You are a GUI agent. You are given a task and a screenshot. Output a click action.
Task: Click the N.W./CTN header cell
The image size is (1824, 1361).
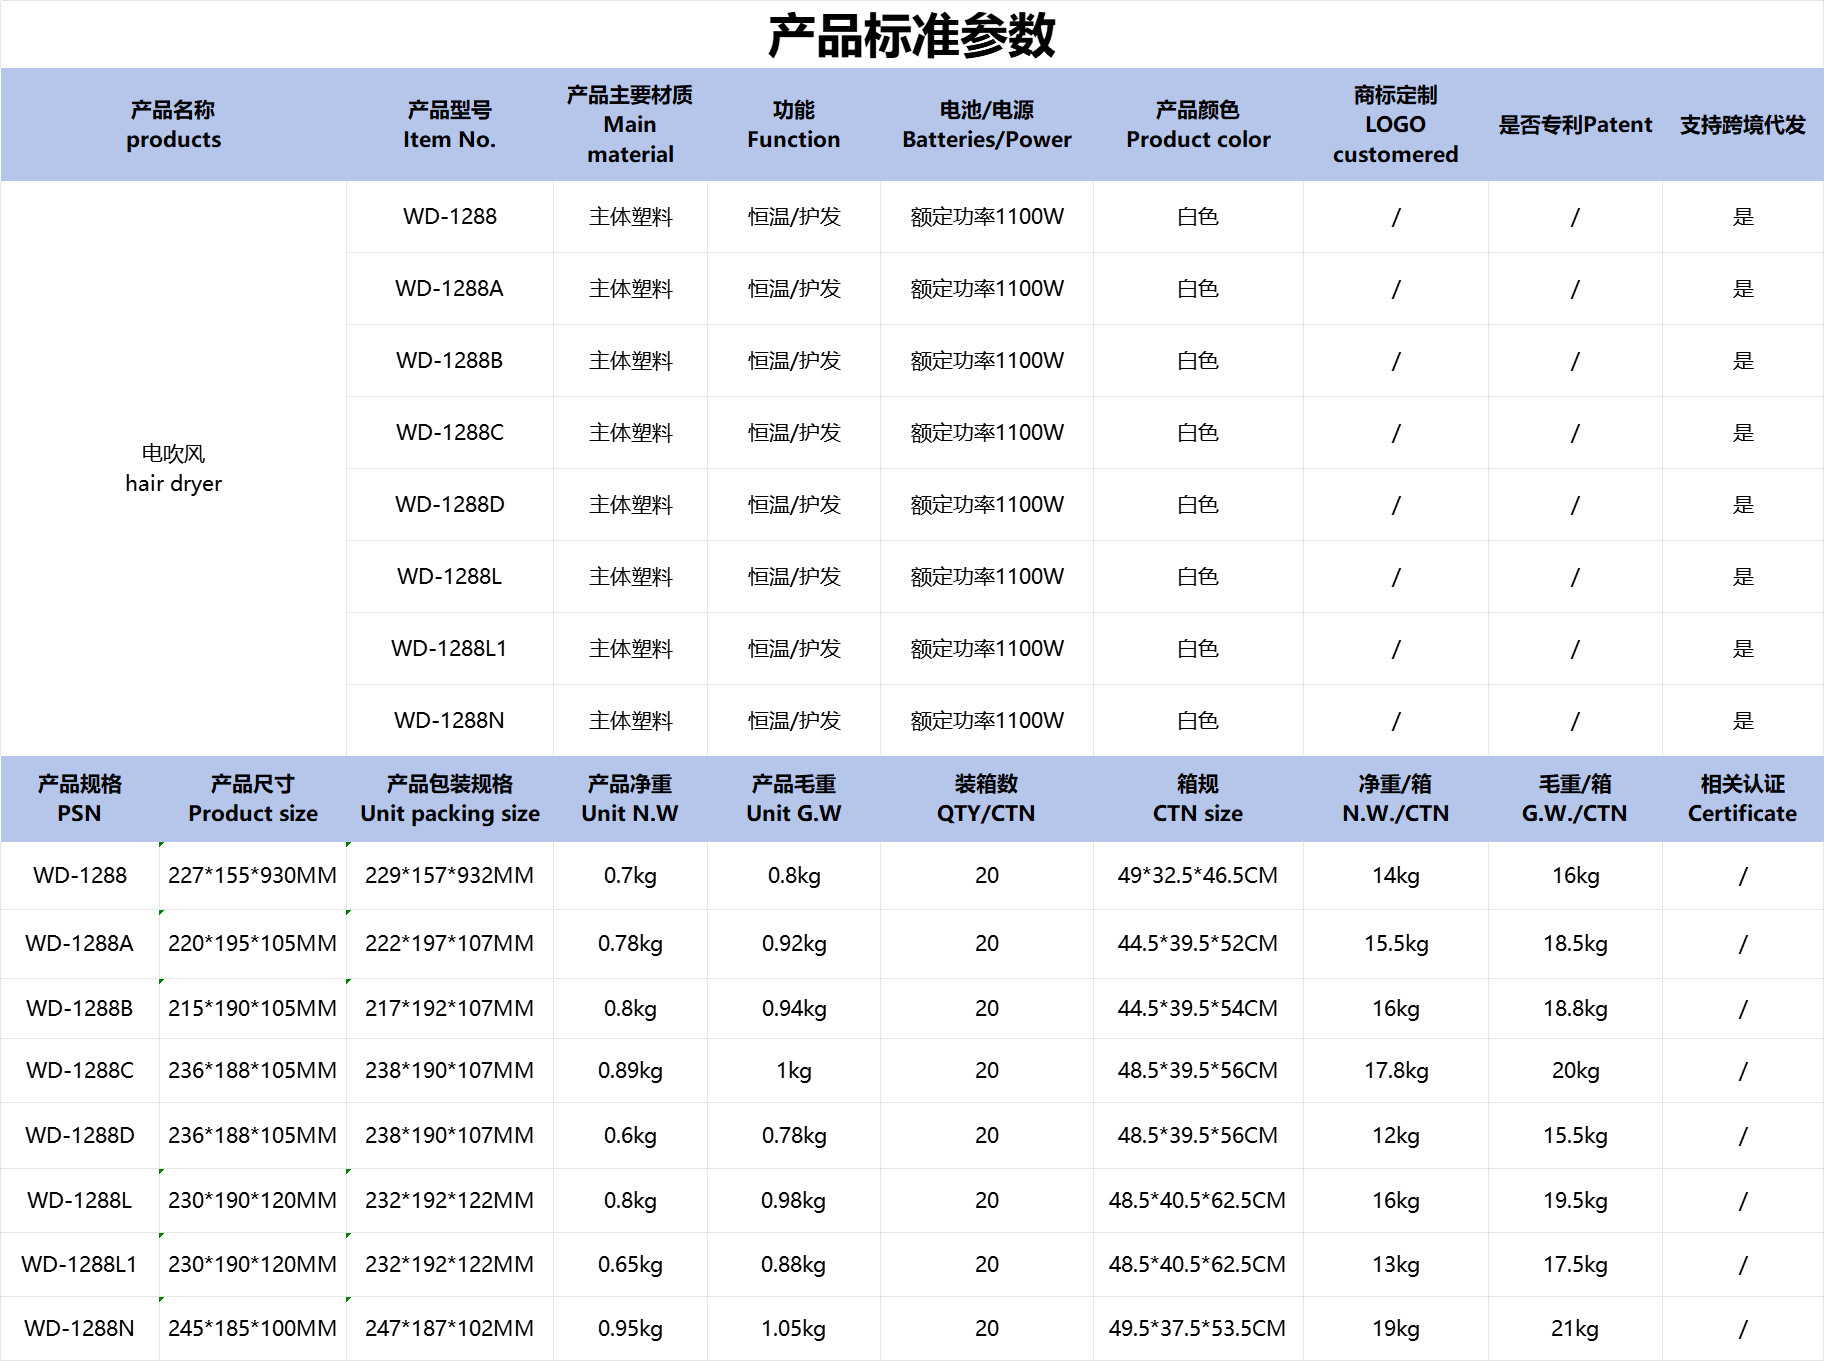click(x=1396, y=799)
